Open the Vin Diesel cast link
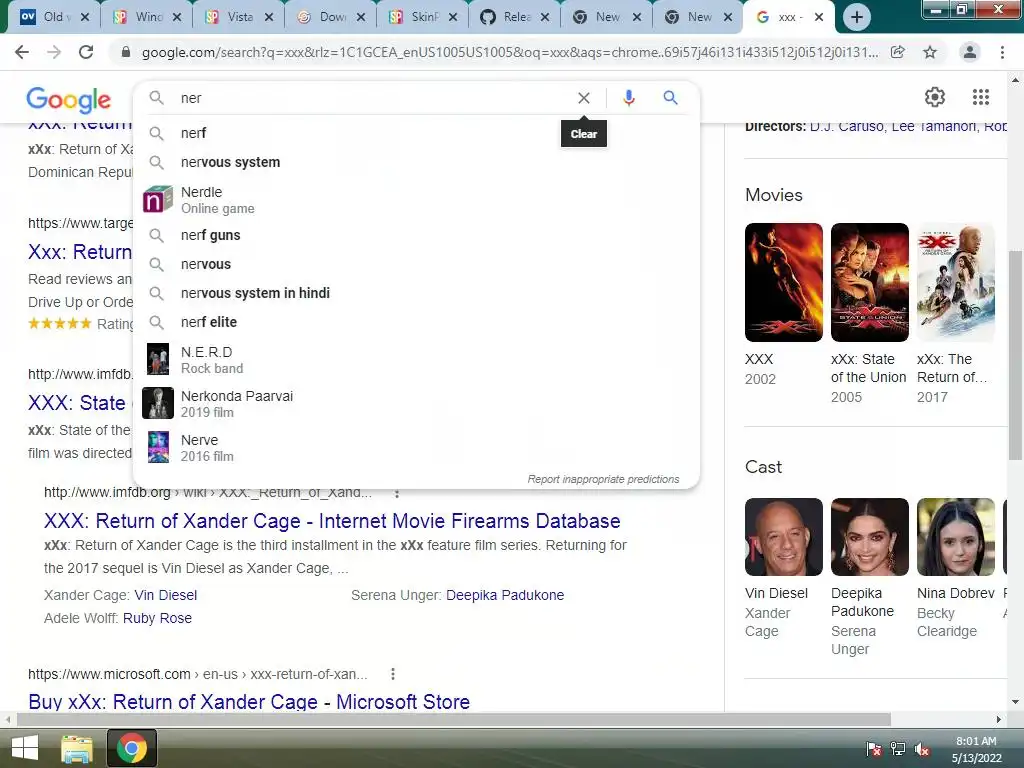Image resolution: width=1024 pixels, height=768 pixels. [x=165, y=595]
